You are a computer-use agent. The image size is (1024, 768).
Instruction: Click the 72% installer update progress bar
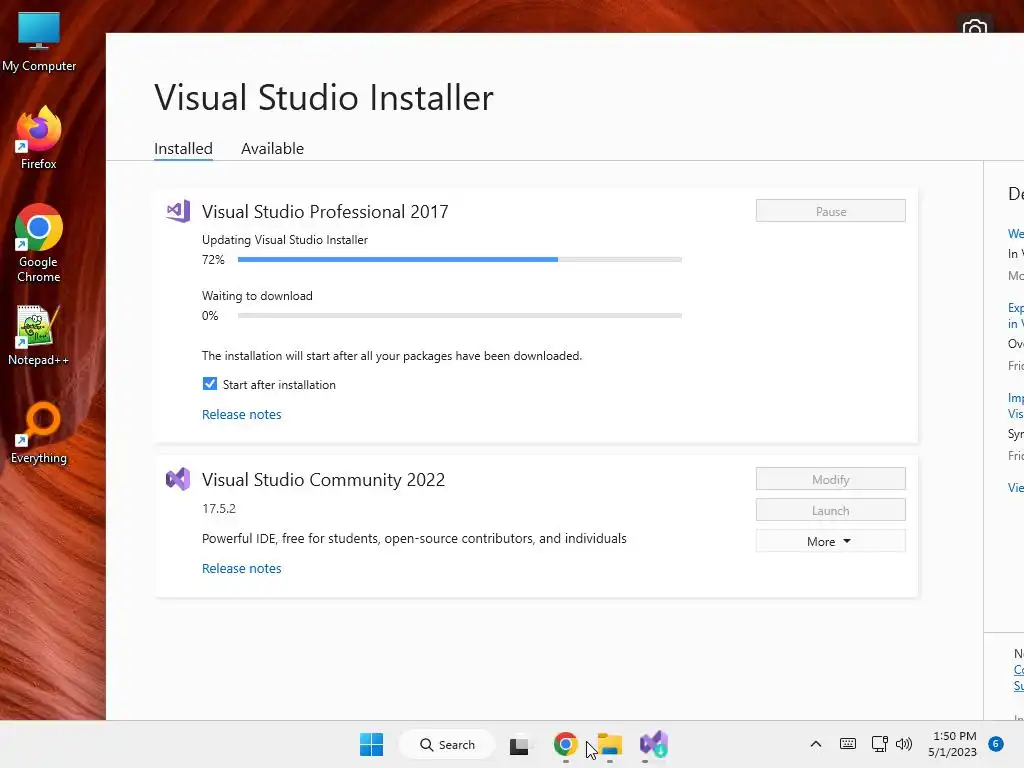(460, 259)
